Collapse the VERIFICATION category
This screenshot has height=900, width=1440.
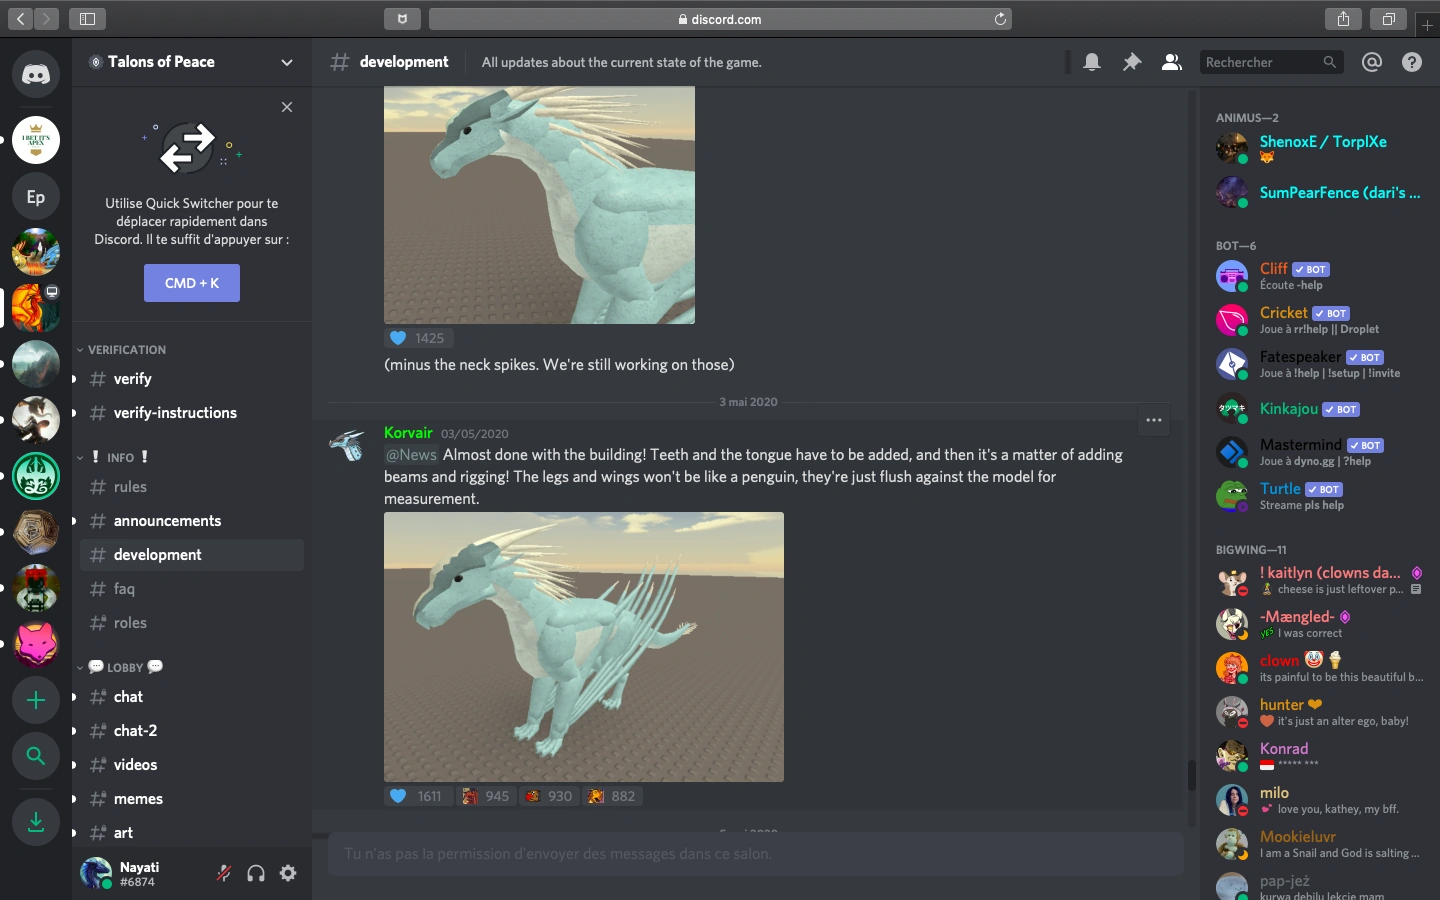click(x=126, y=350)
